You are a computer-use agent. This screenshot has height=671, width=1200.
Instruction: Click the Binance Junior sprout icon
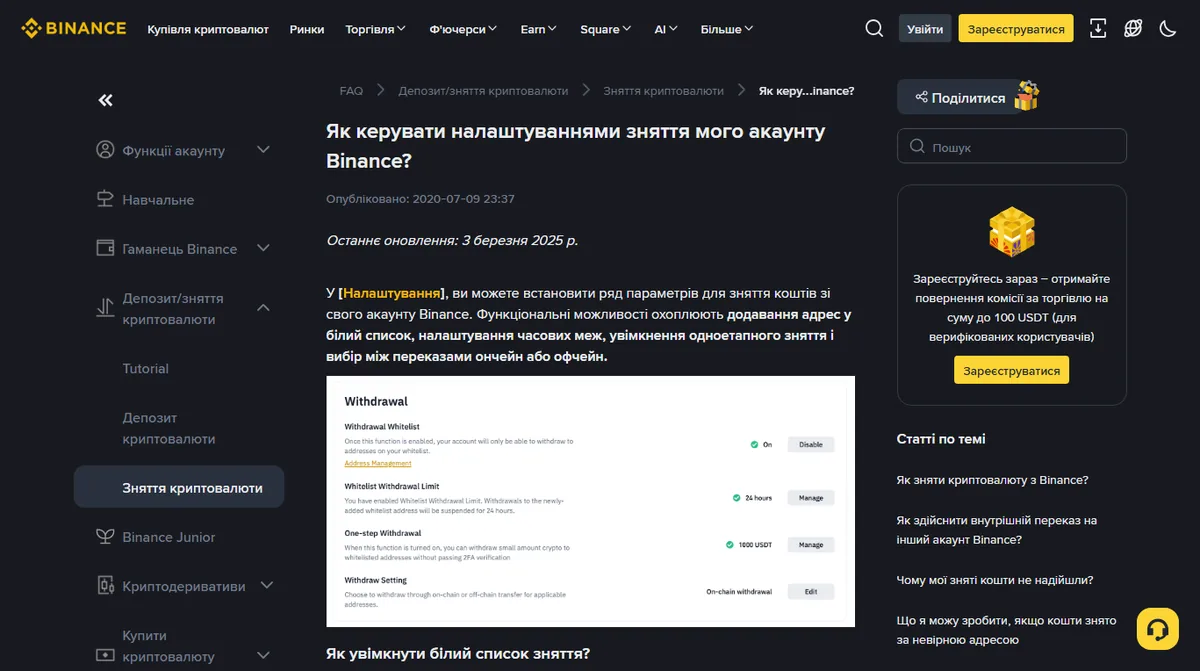(105, 537)
